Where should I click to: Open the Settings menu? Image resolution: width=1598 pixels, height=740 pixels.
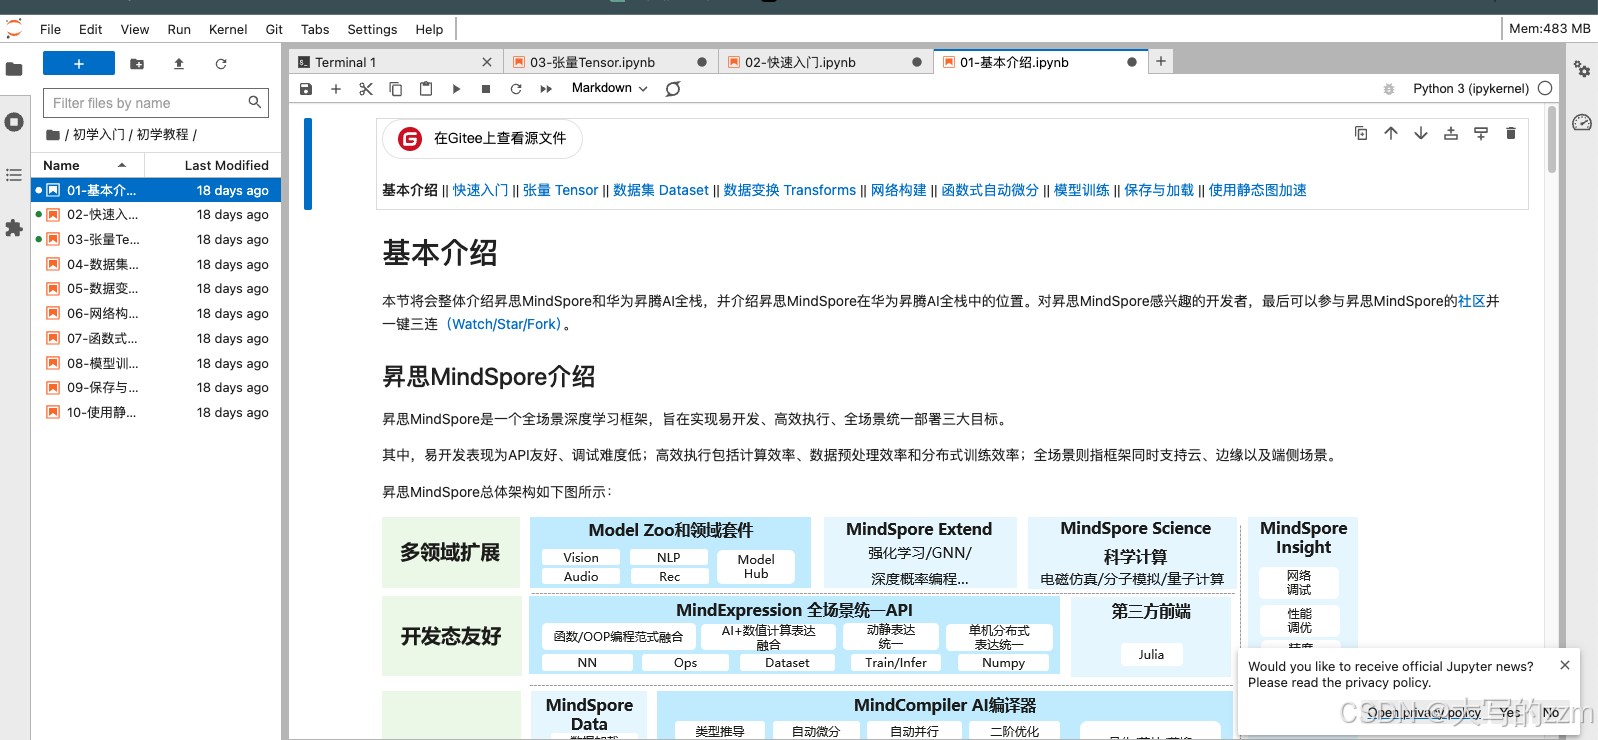372,29
